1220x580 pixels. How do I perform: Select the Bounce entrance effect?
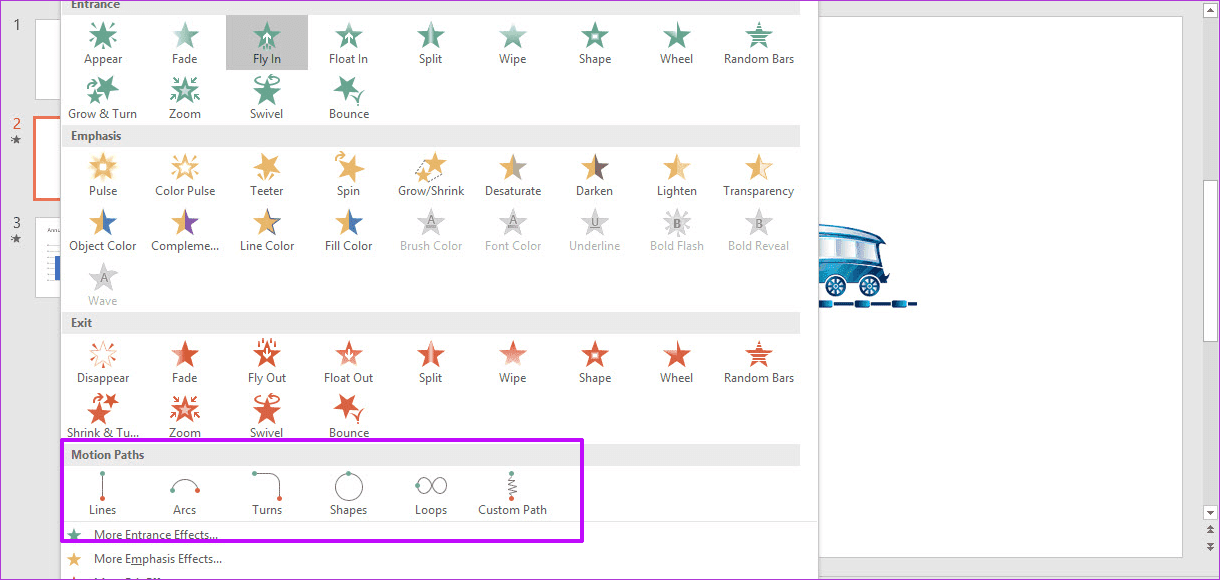pyautogui.click(x=349, y=98)
